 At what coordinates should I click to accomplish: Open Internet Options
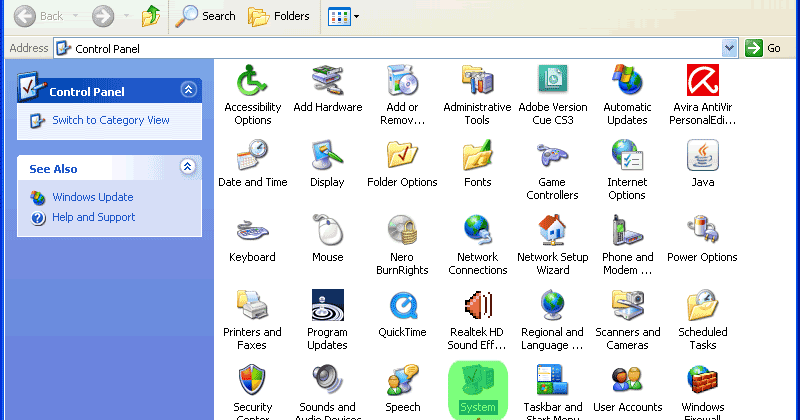click(627, 170)
